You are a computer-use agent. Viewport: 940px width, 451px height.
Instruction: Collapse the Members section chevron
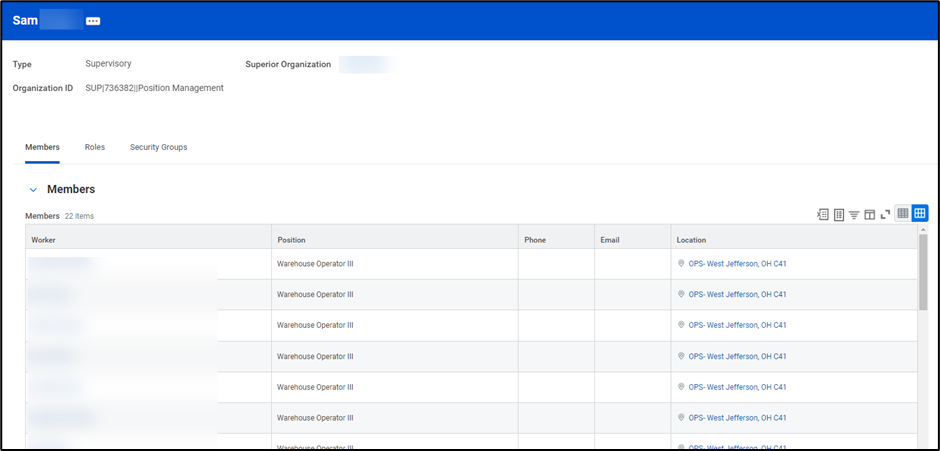[x=33, y=190]
